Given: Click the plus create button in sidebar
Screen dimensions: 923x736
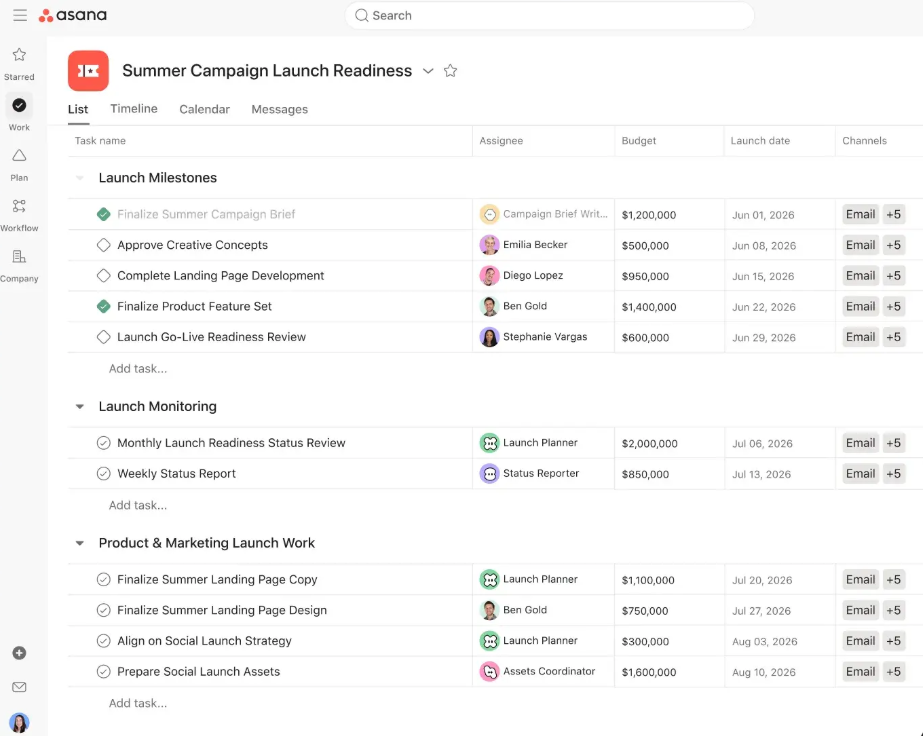Looking at the screenshot, I should [x=19, y=653].
